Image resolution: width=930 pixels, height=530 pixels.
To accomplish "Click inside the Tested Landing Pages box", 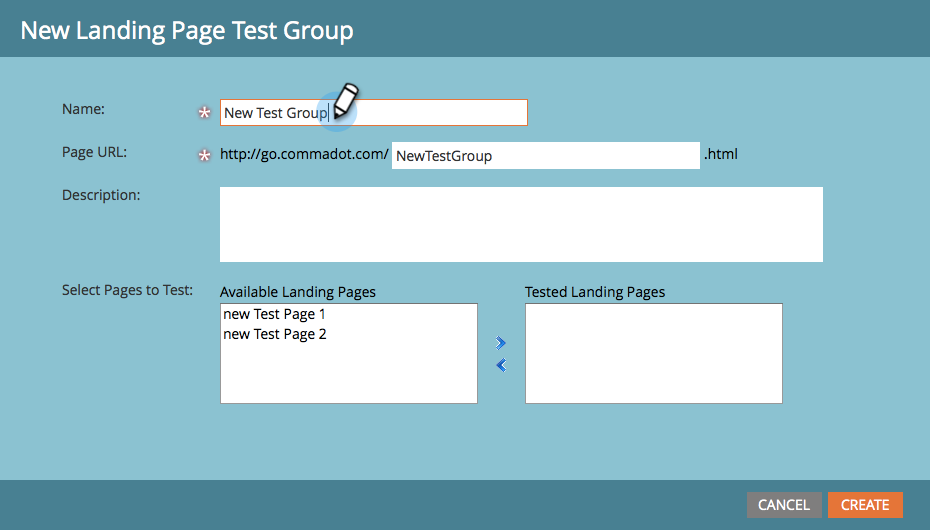I will pos(653,353).
